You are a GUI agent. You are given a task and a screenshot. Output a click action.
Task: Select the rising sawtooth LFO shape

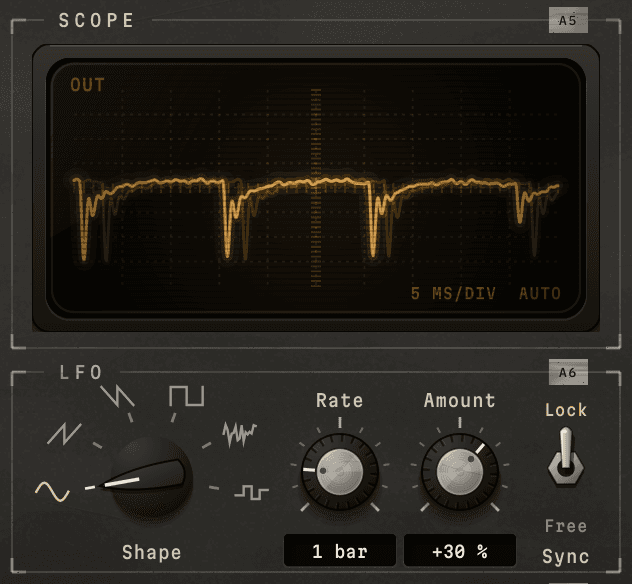64,434
